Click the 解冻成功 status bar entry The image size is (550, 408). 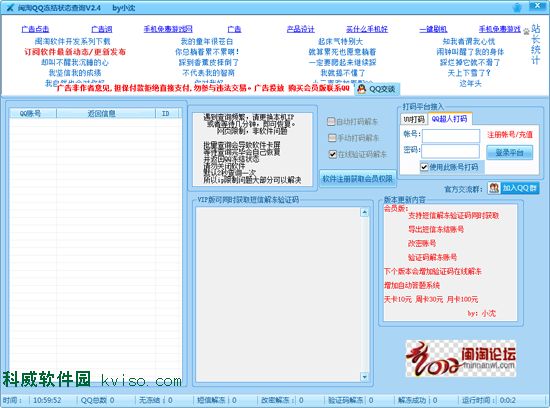click(417, 400)
